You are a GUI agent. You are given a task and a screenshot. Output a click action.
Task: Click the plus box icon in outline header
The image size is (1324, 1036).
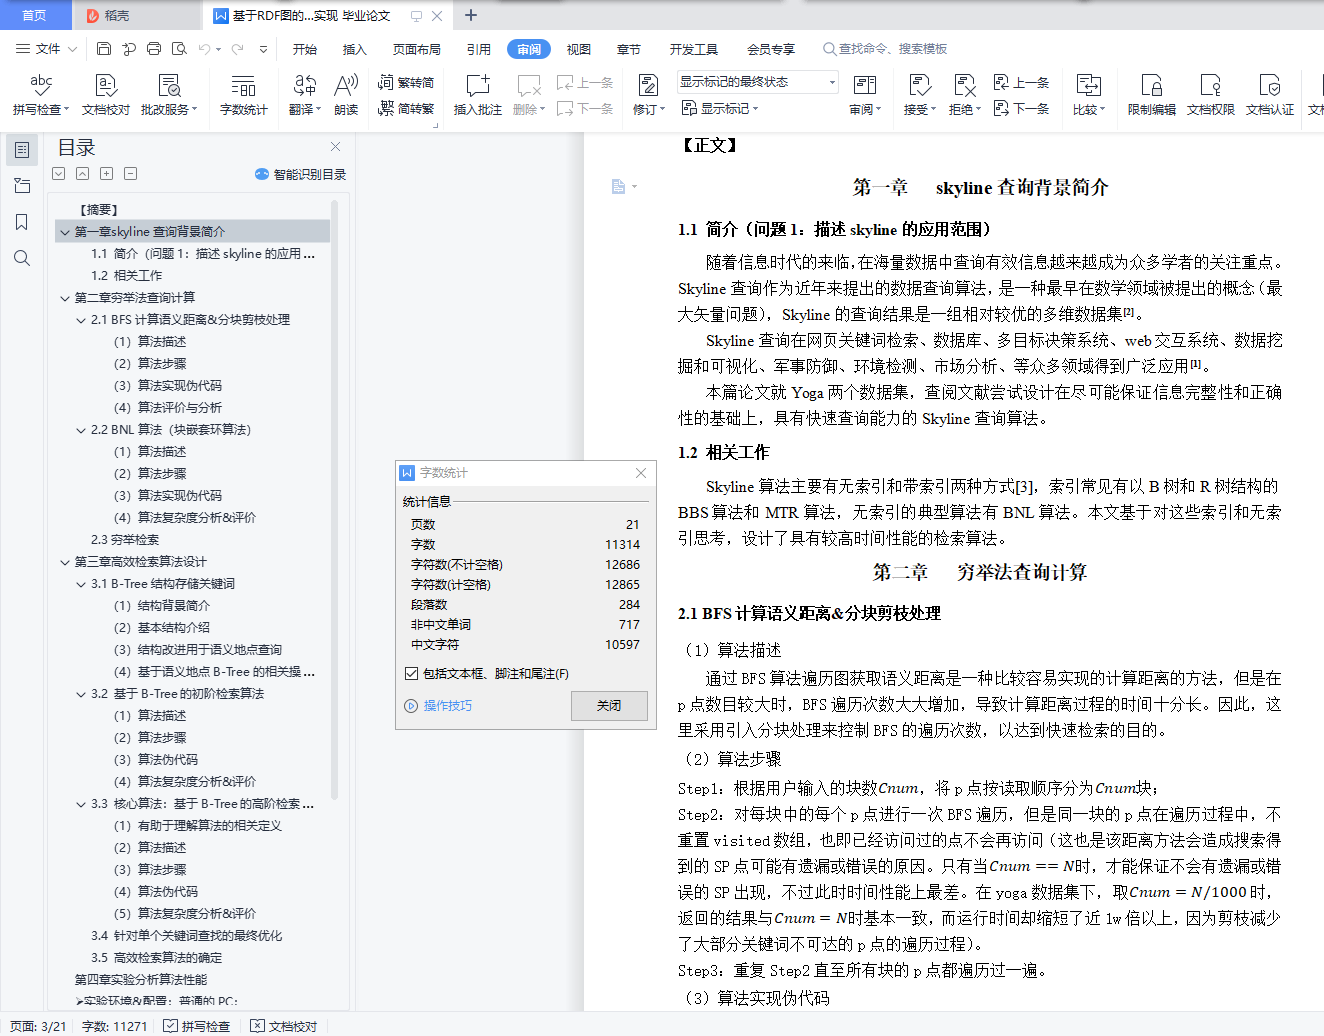click(106, 174)
